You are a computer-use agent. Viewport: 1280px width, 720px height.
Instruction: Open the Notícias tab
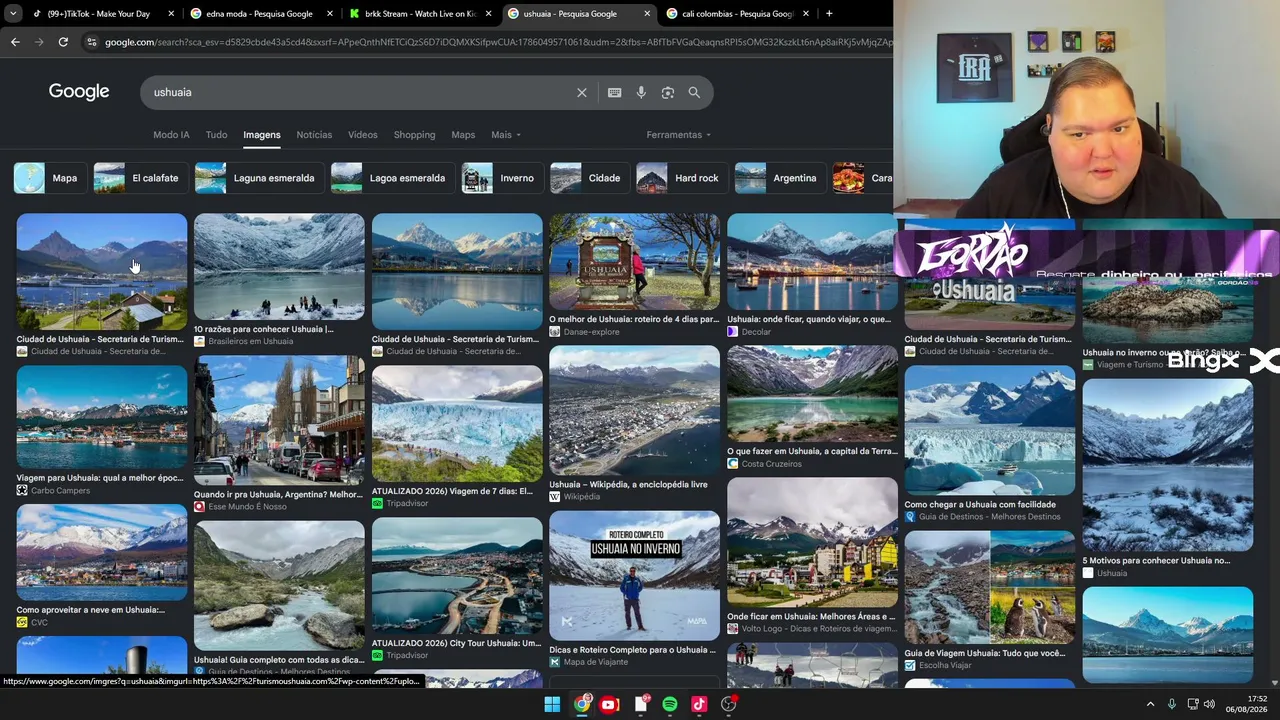pyautogui.click(x=314, y=135)
